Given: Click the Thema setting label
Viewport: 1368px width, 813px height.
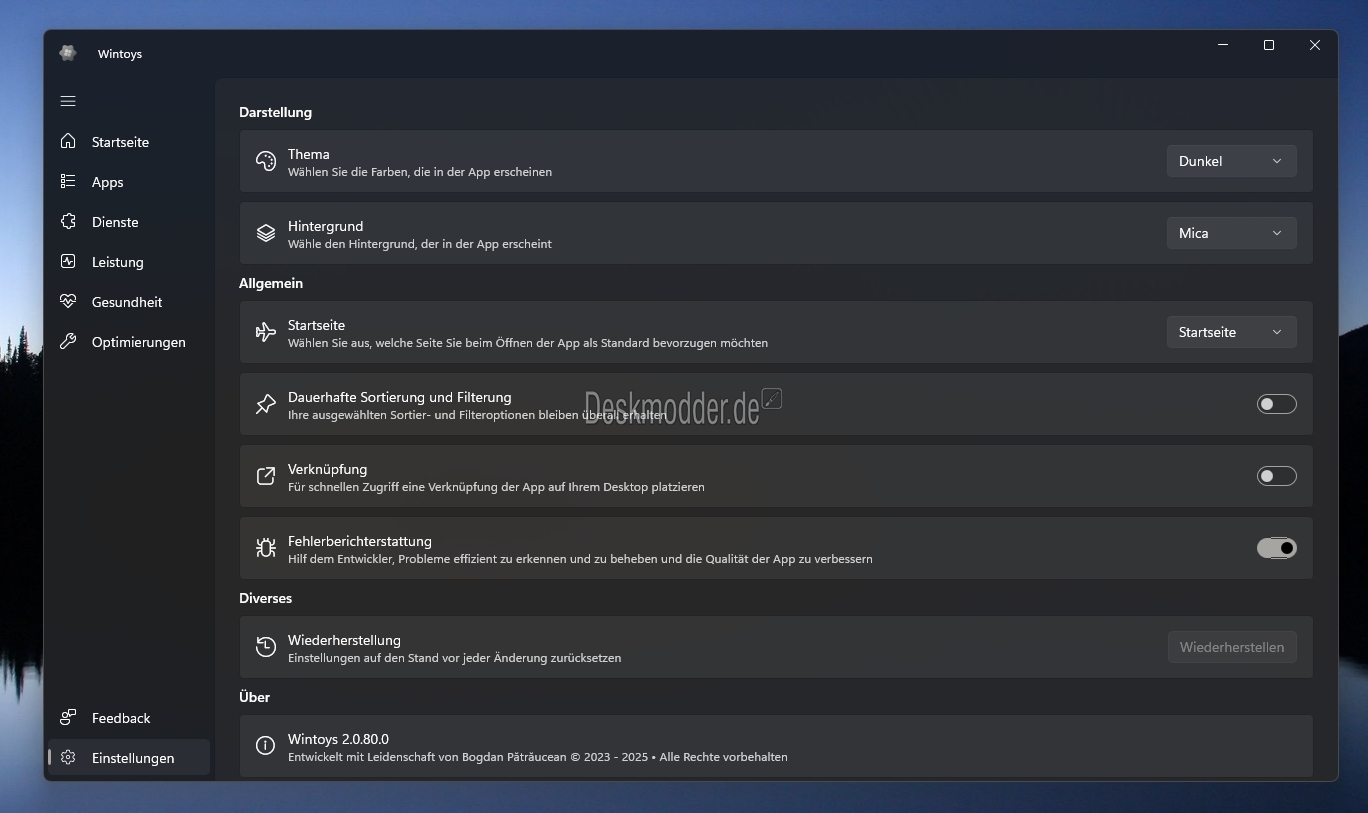Looking at the screenshot, I should point(308,154).
